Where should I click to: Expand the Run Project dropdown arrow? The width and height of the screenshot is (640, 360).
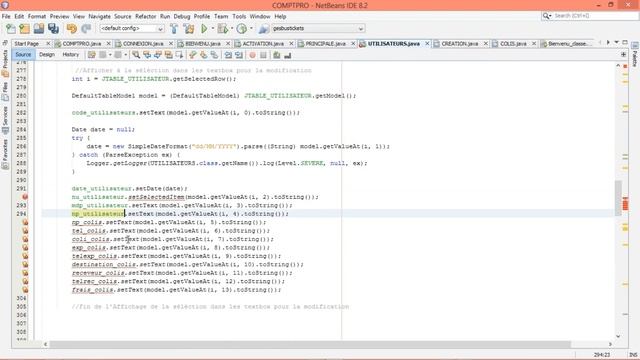[x=213, y=29]
